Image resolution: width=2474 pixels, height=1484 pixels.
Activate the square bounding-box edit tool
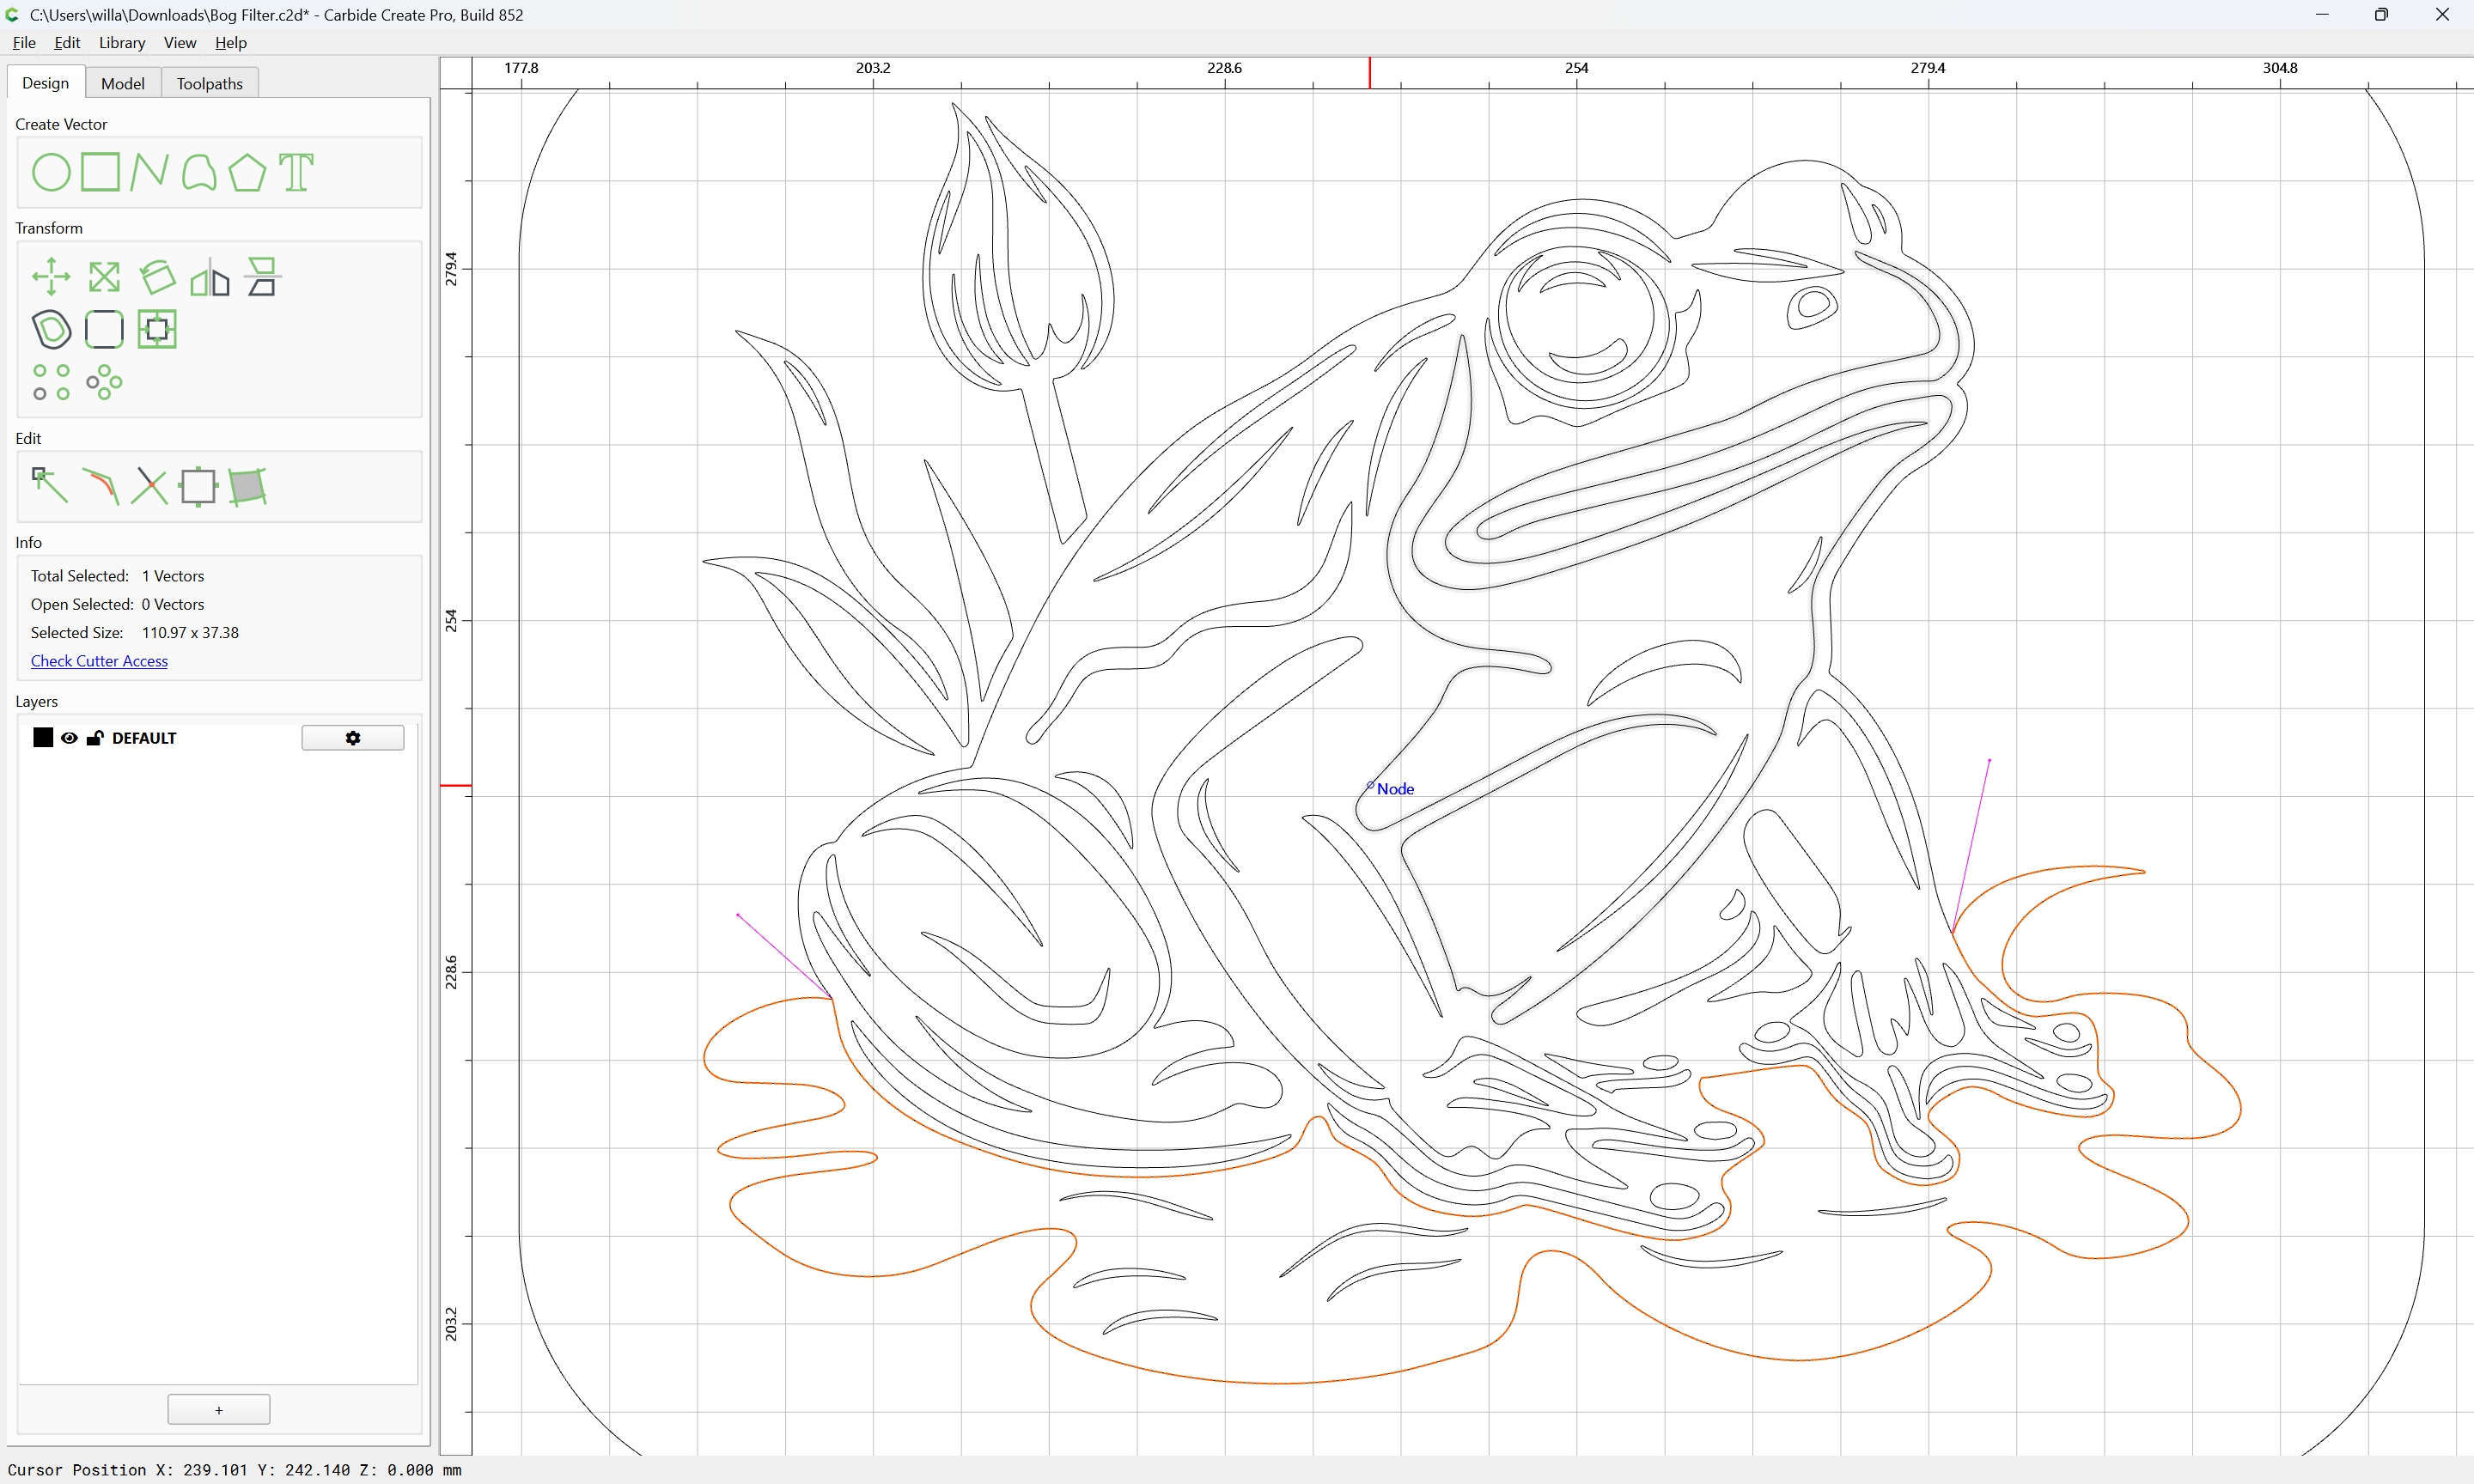(198, 486)
